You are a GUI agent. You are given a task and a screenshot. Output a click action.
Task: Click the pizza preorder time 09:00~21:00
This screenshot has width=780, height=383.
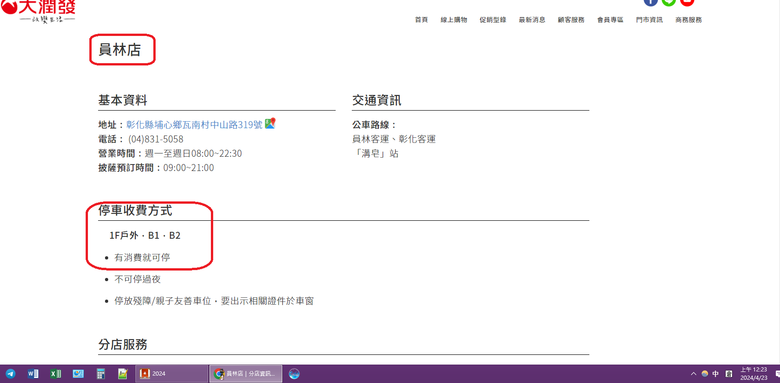pyautogui.click(x=189, y=168)
